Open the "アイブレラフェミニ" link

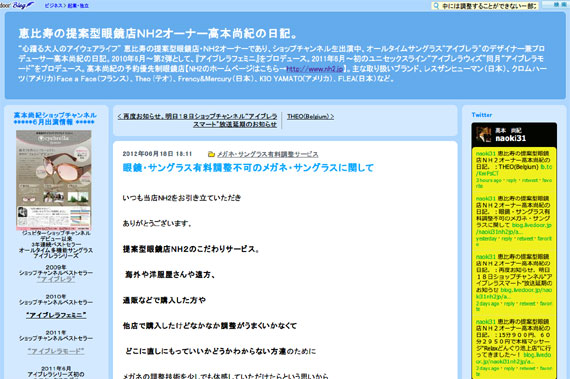56,315
